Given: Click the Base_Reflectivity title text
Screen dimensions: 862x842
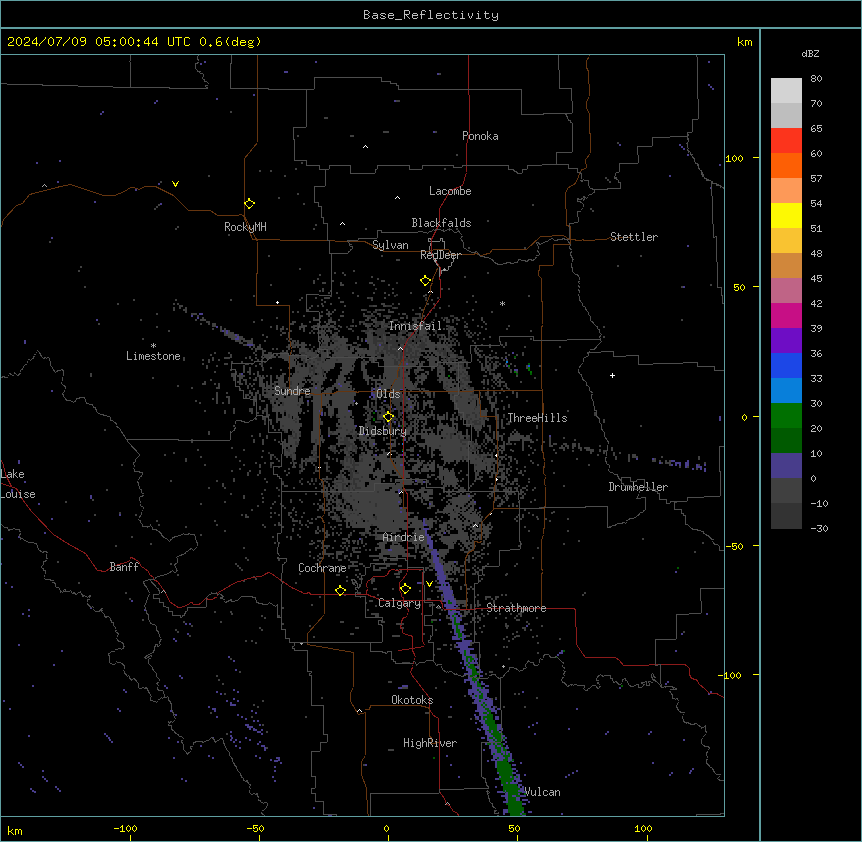Looking at the screenshot, I should [x=430, y=15].
